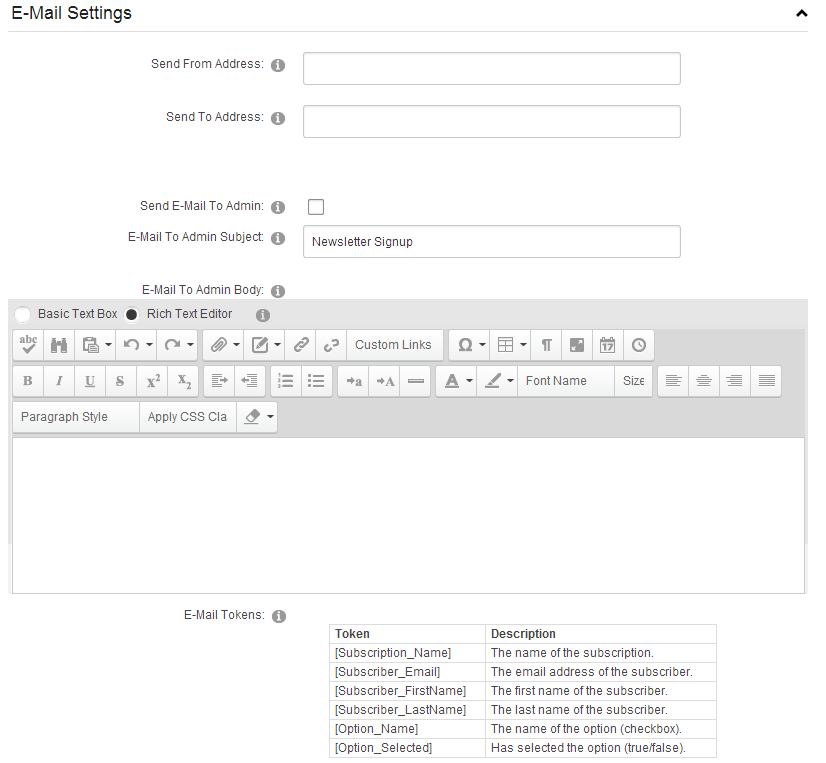
Task: Justify the text alignment
Action: pos(766,381)
